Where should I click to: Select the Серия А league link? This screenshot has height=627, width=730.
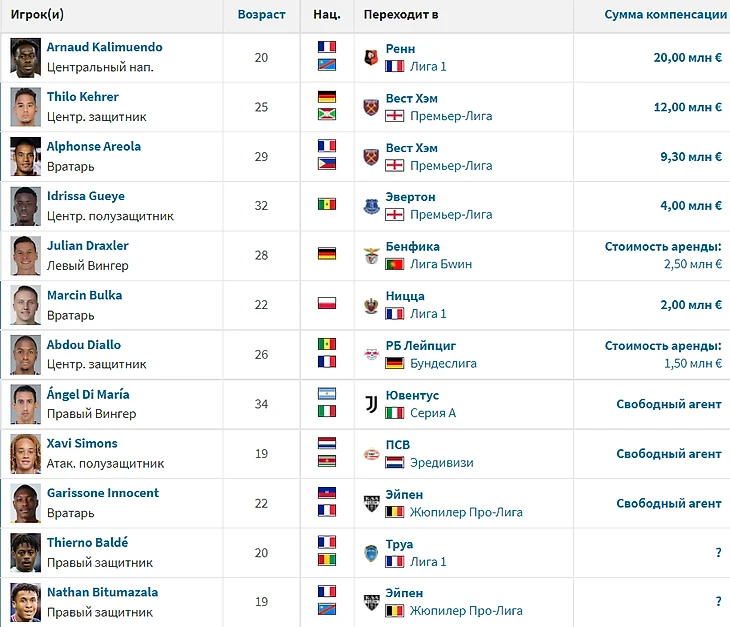coord(433,413)
